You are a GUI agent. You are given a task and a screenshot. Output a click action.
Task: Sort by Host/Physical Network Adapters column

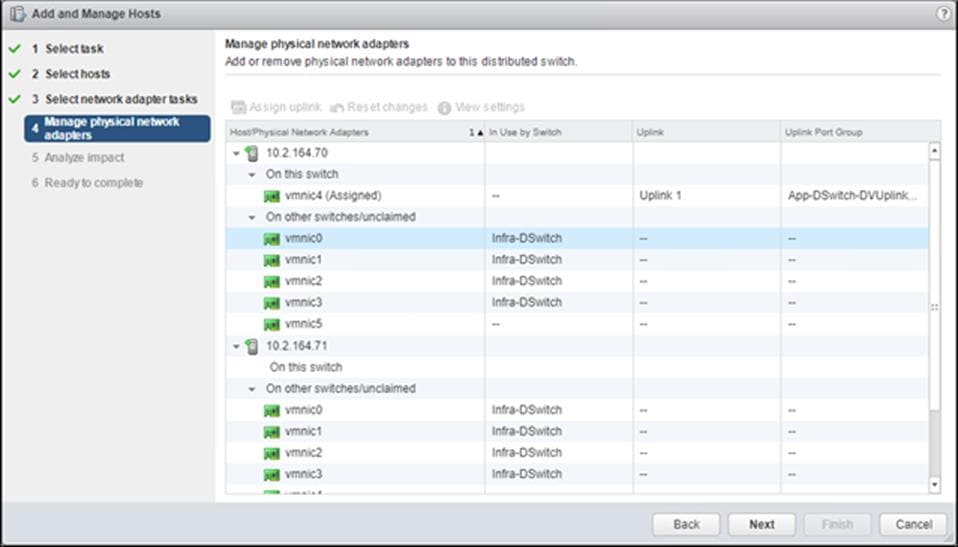coord(355,132)
